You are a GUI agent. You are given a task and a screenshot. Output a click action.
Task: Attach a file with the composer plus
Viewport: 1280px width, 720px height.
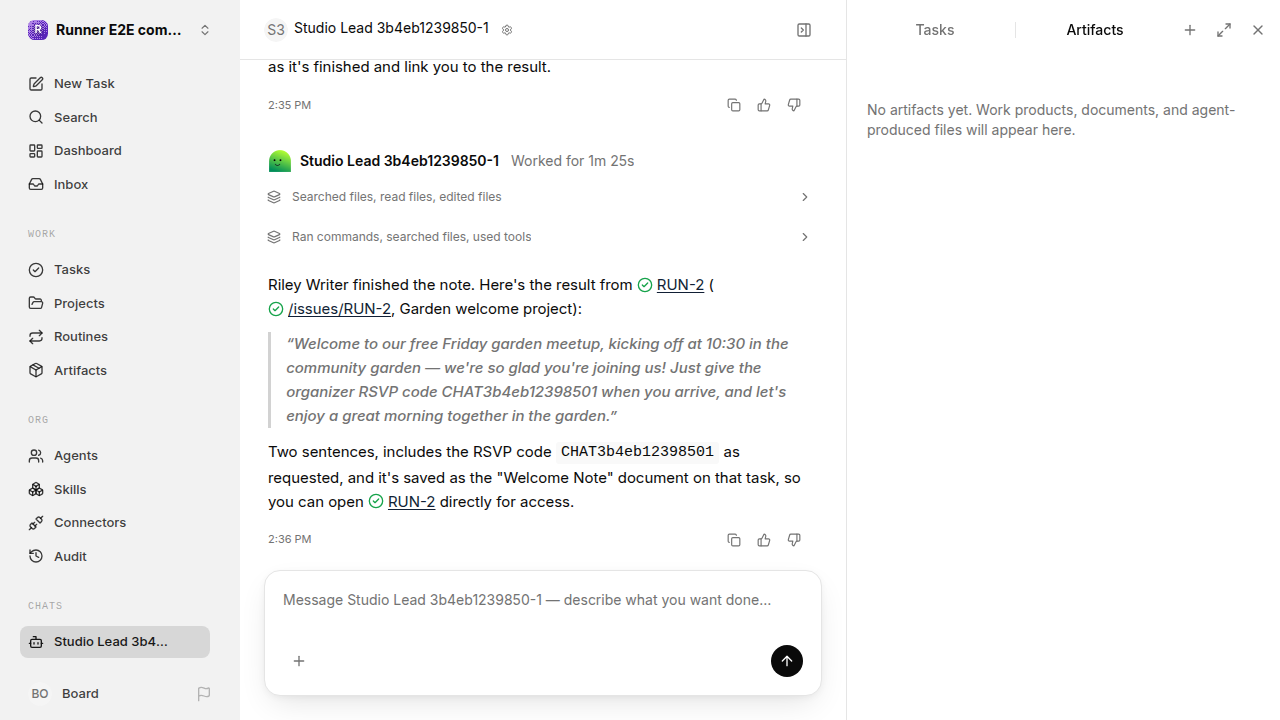click(x=299, y=661)
